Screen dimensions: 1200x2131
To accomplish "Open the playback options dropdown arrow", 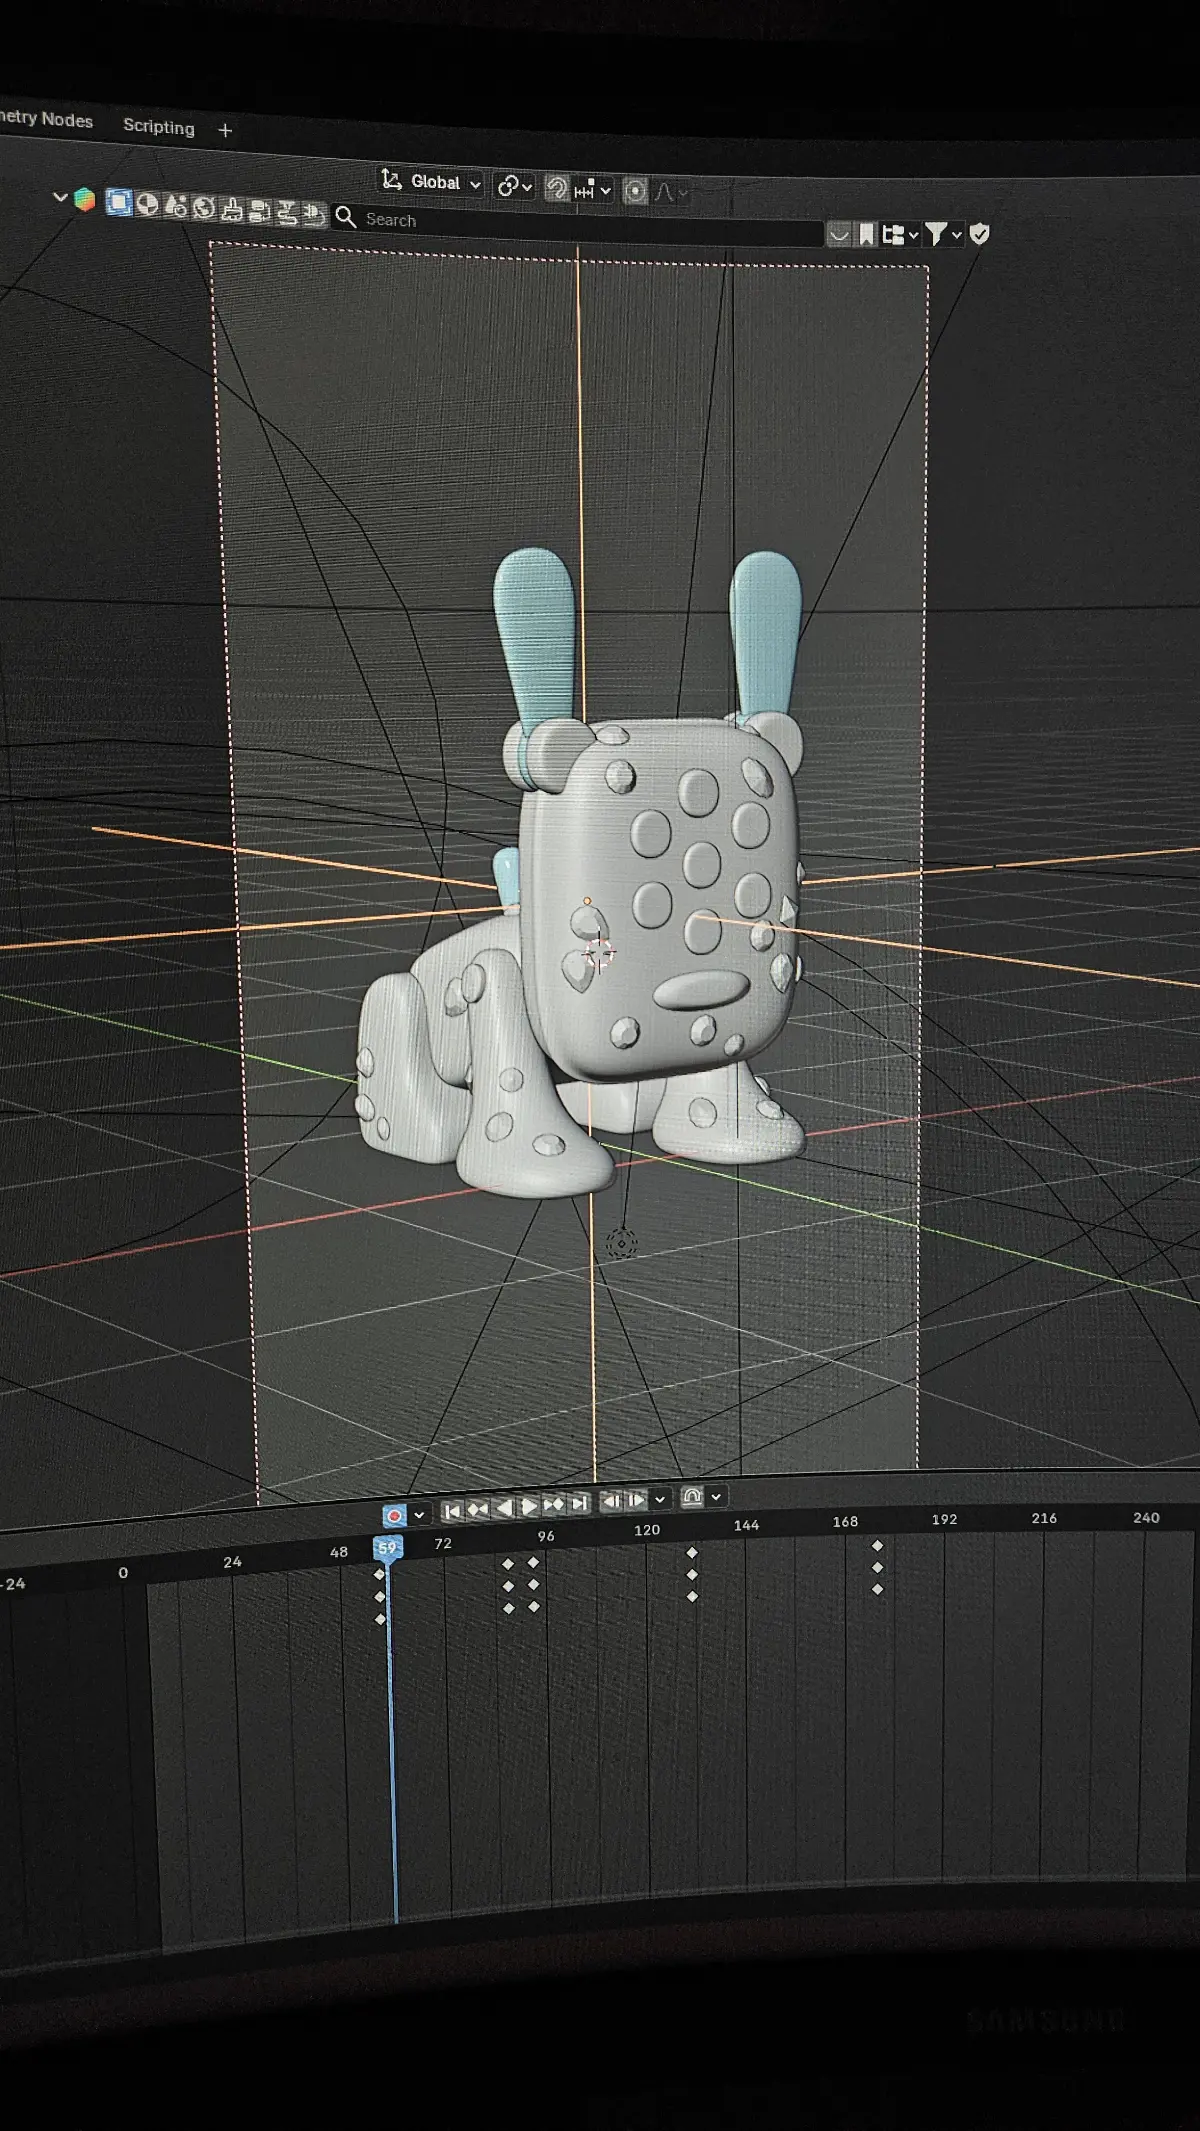I will [659, 1500].
